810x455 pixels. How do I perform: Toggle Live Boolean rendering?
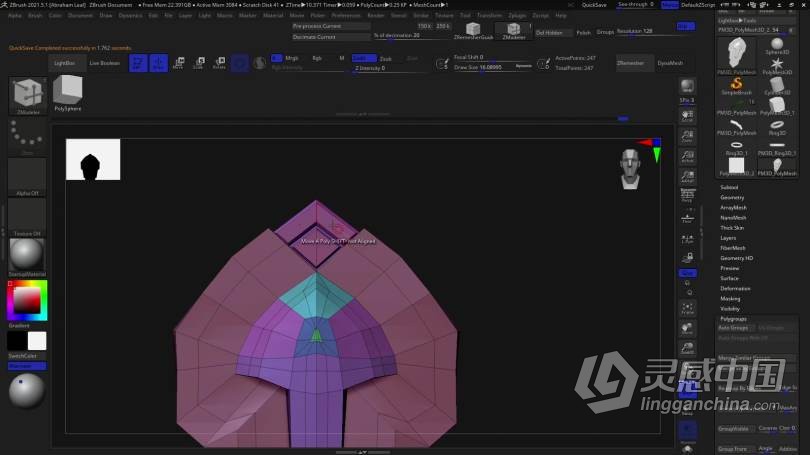105,63
